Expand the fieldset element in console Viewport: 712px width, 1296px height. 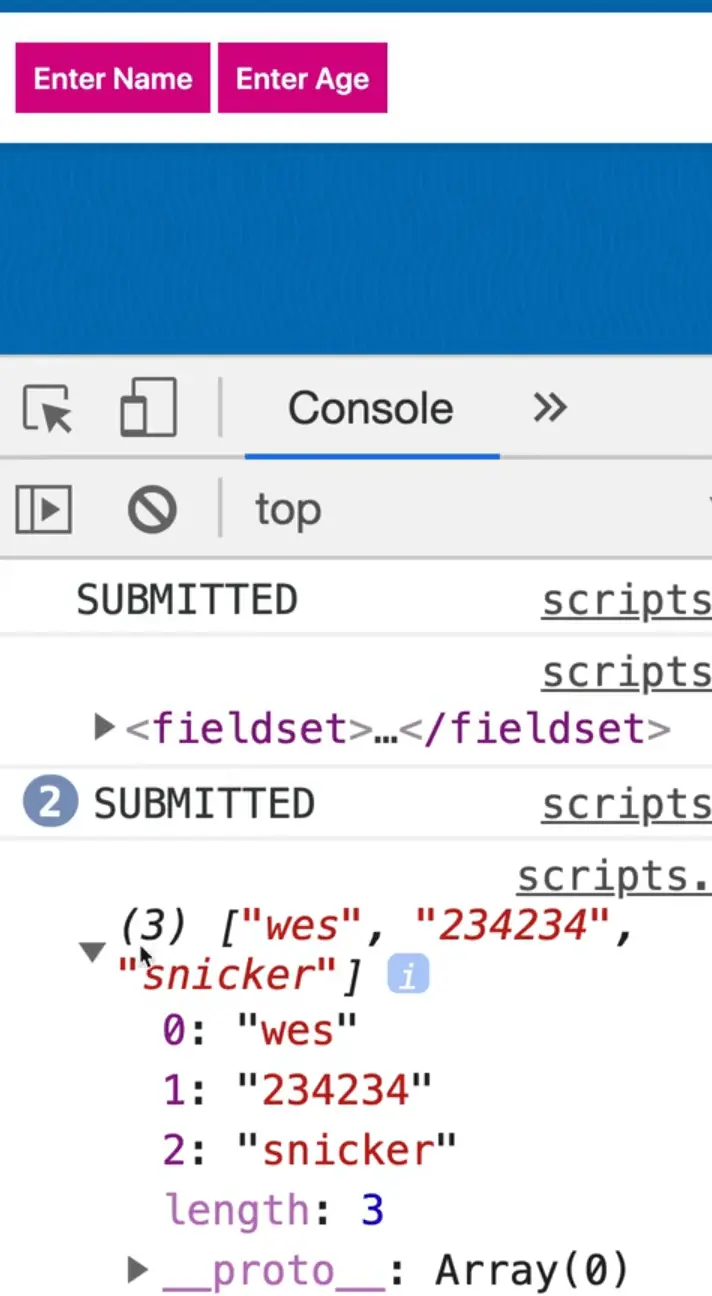(103, 727)
